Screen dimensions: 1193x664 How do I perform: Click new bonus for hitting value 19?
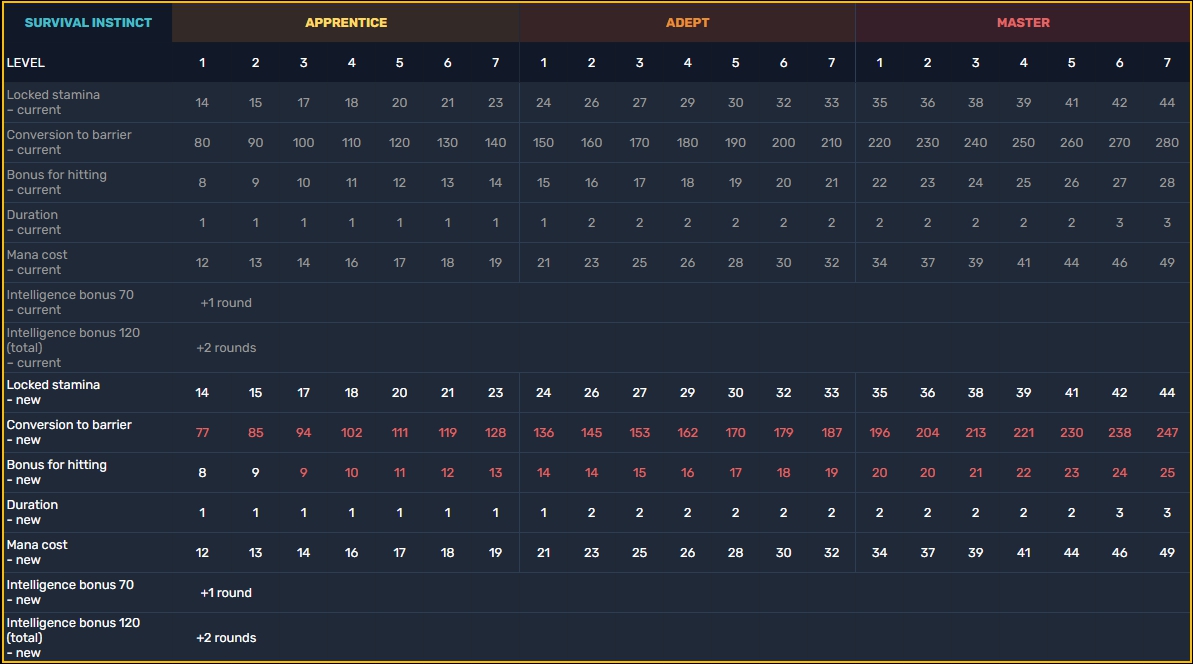pyautogui.click(x=832, y=473)
